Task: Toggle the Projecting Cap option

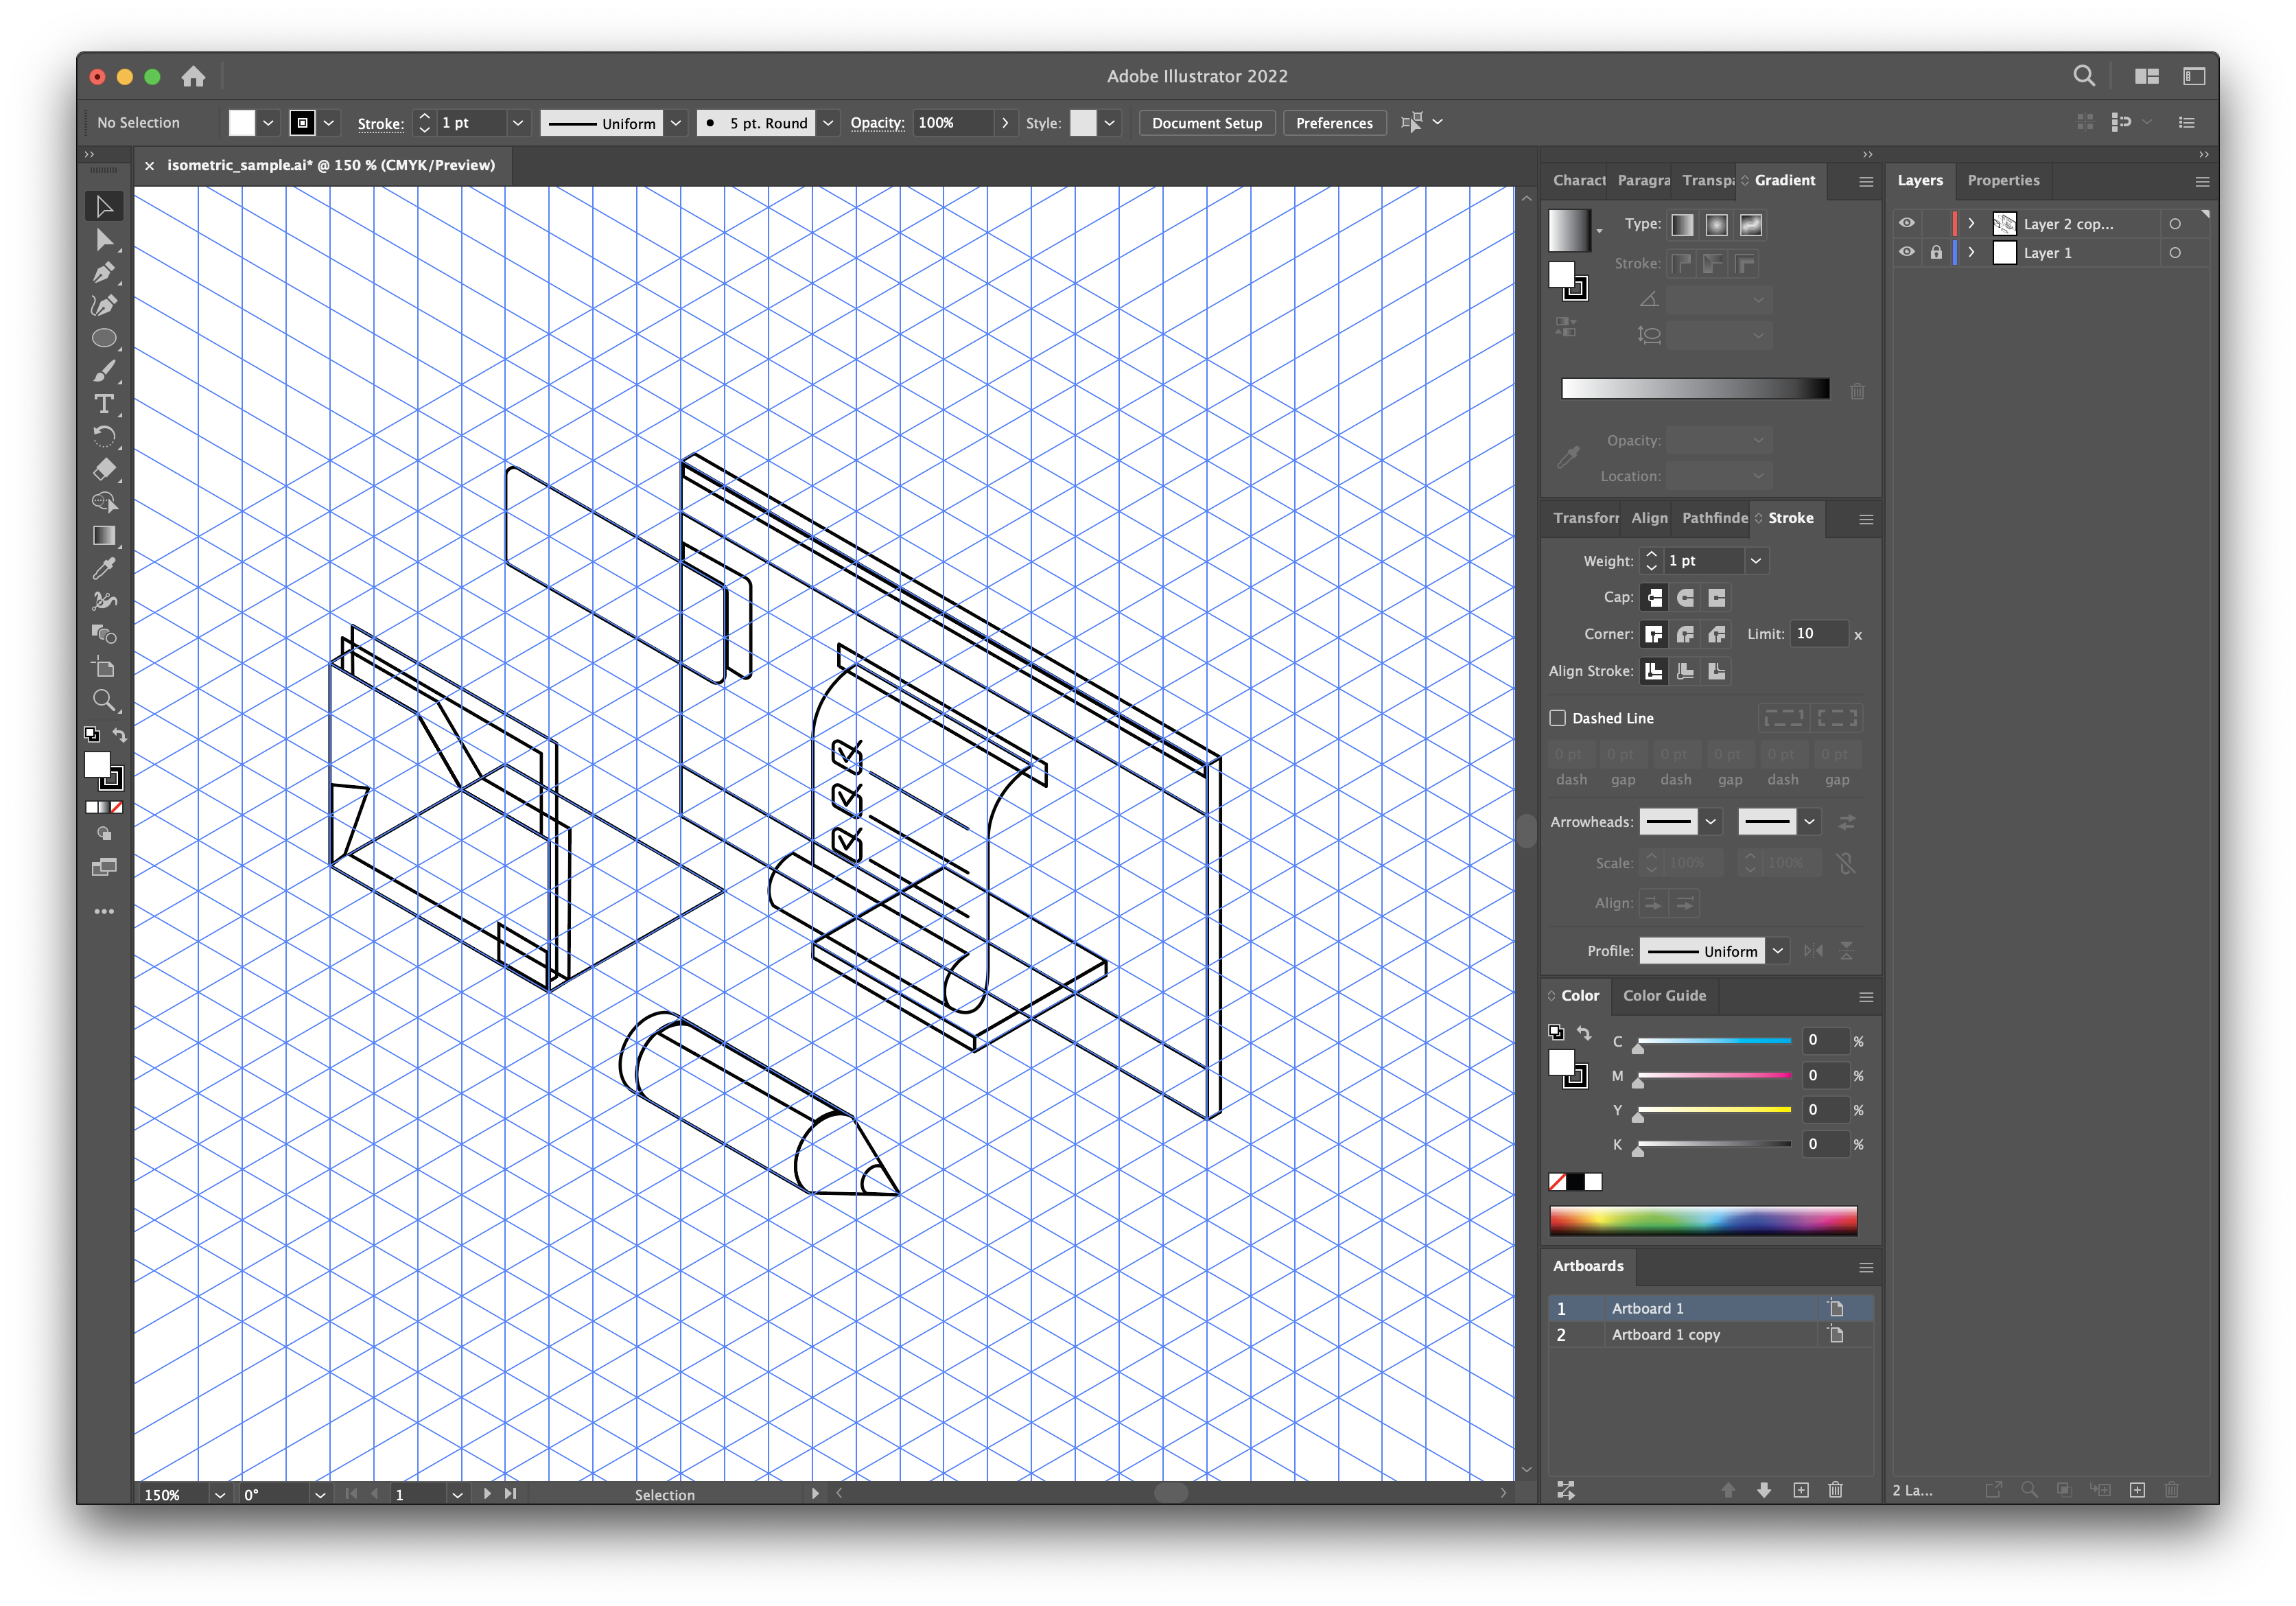Action: point(1717,598)
